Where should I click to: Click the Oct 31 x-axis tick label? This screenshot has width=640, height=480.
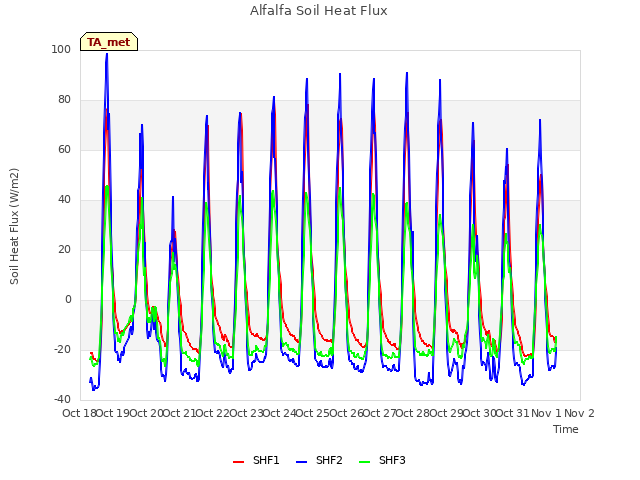[513, 413]
